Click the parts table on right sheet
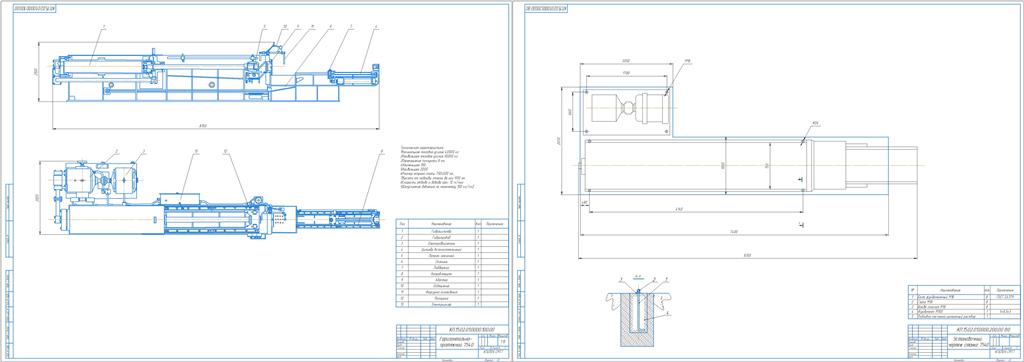 [965, 303]
